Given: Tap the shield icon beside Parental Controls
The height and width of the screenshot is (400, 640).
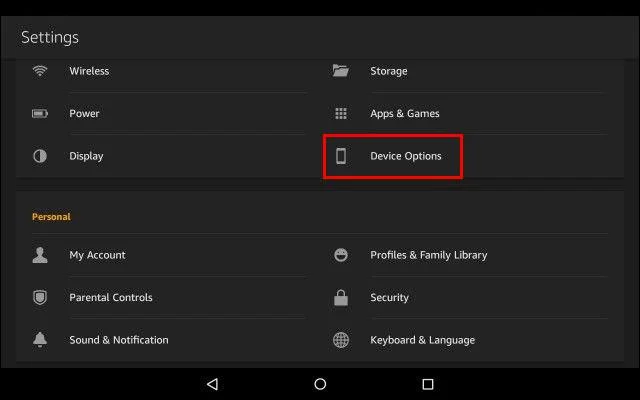Looking at the screenshot, I should tap(40, 298).
